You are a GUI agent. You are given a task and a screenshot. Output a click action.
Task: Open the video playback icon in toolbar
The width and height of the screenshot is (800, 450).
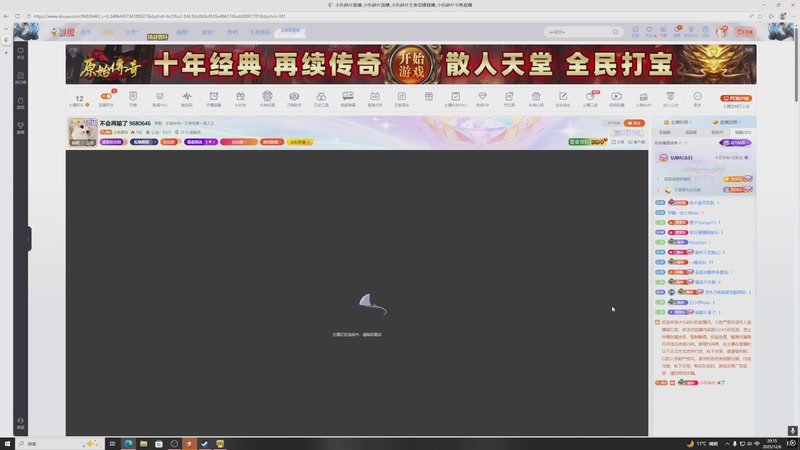[617, 96]
